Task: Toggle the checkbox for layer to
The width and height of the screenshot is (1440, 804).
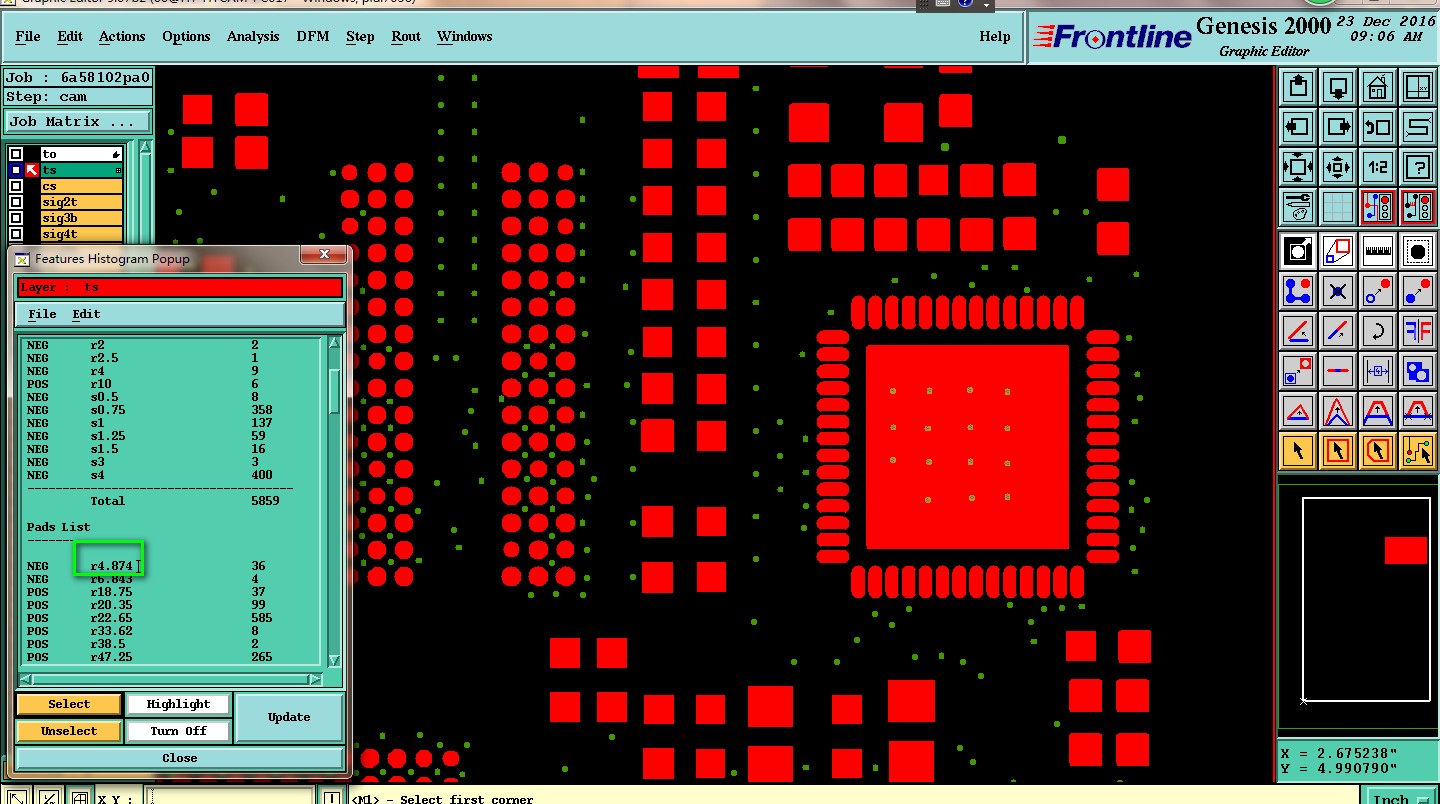Action: [x=16, y=154]
